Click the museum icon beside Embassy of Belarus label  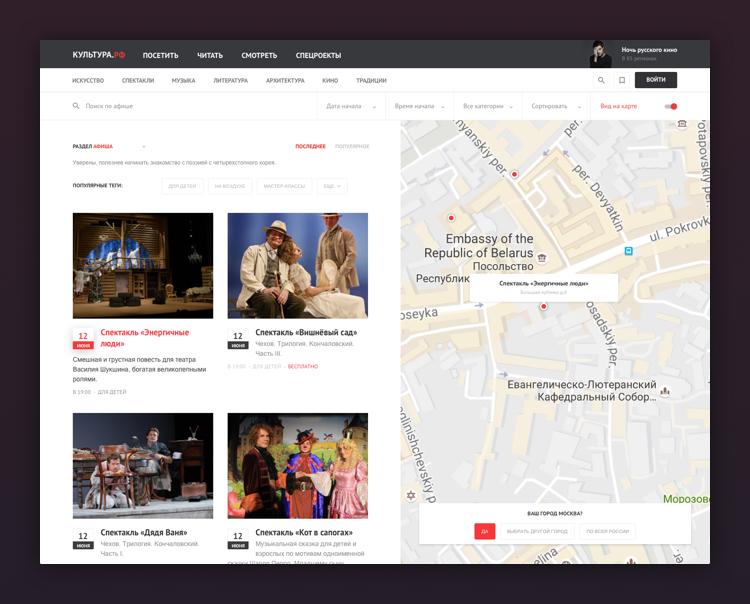click(x=542, y=258)
